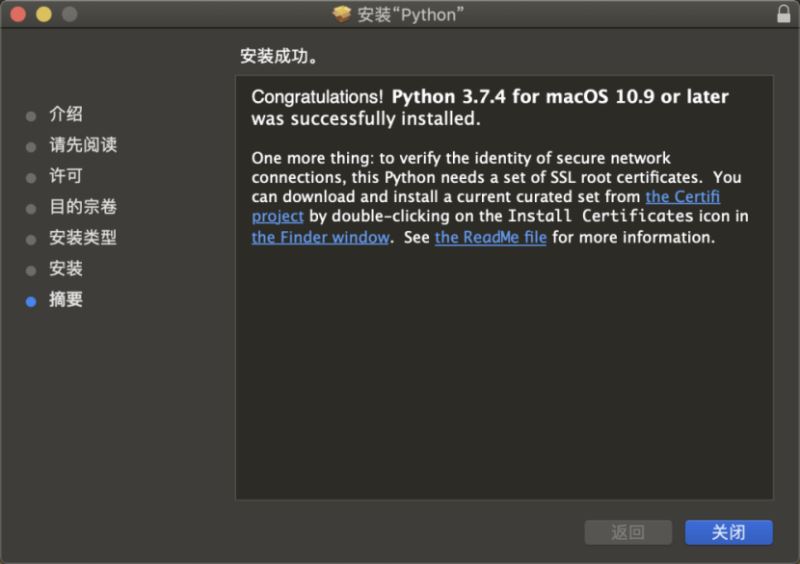Click the package icon beside the installer title
The width and height of the screenshot is (800, 564).
click(x=341, y=14)
